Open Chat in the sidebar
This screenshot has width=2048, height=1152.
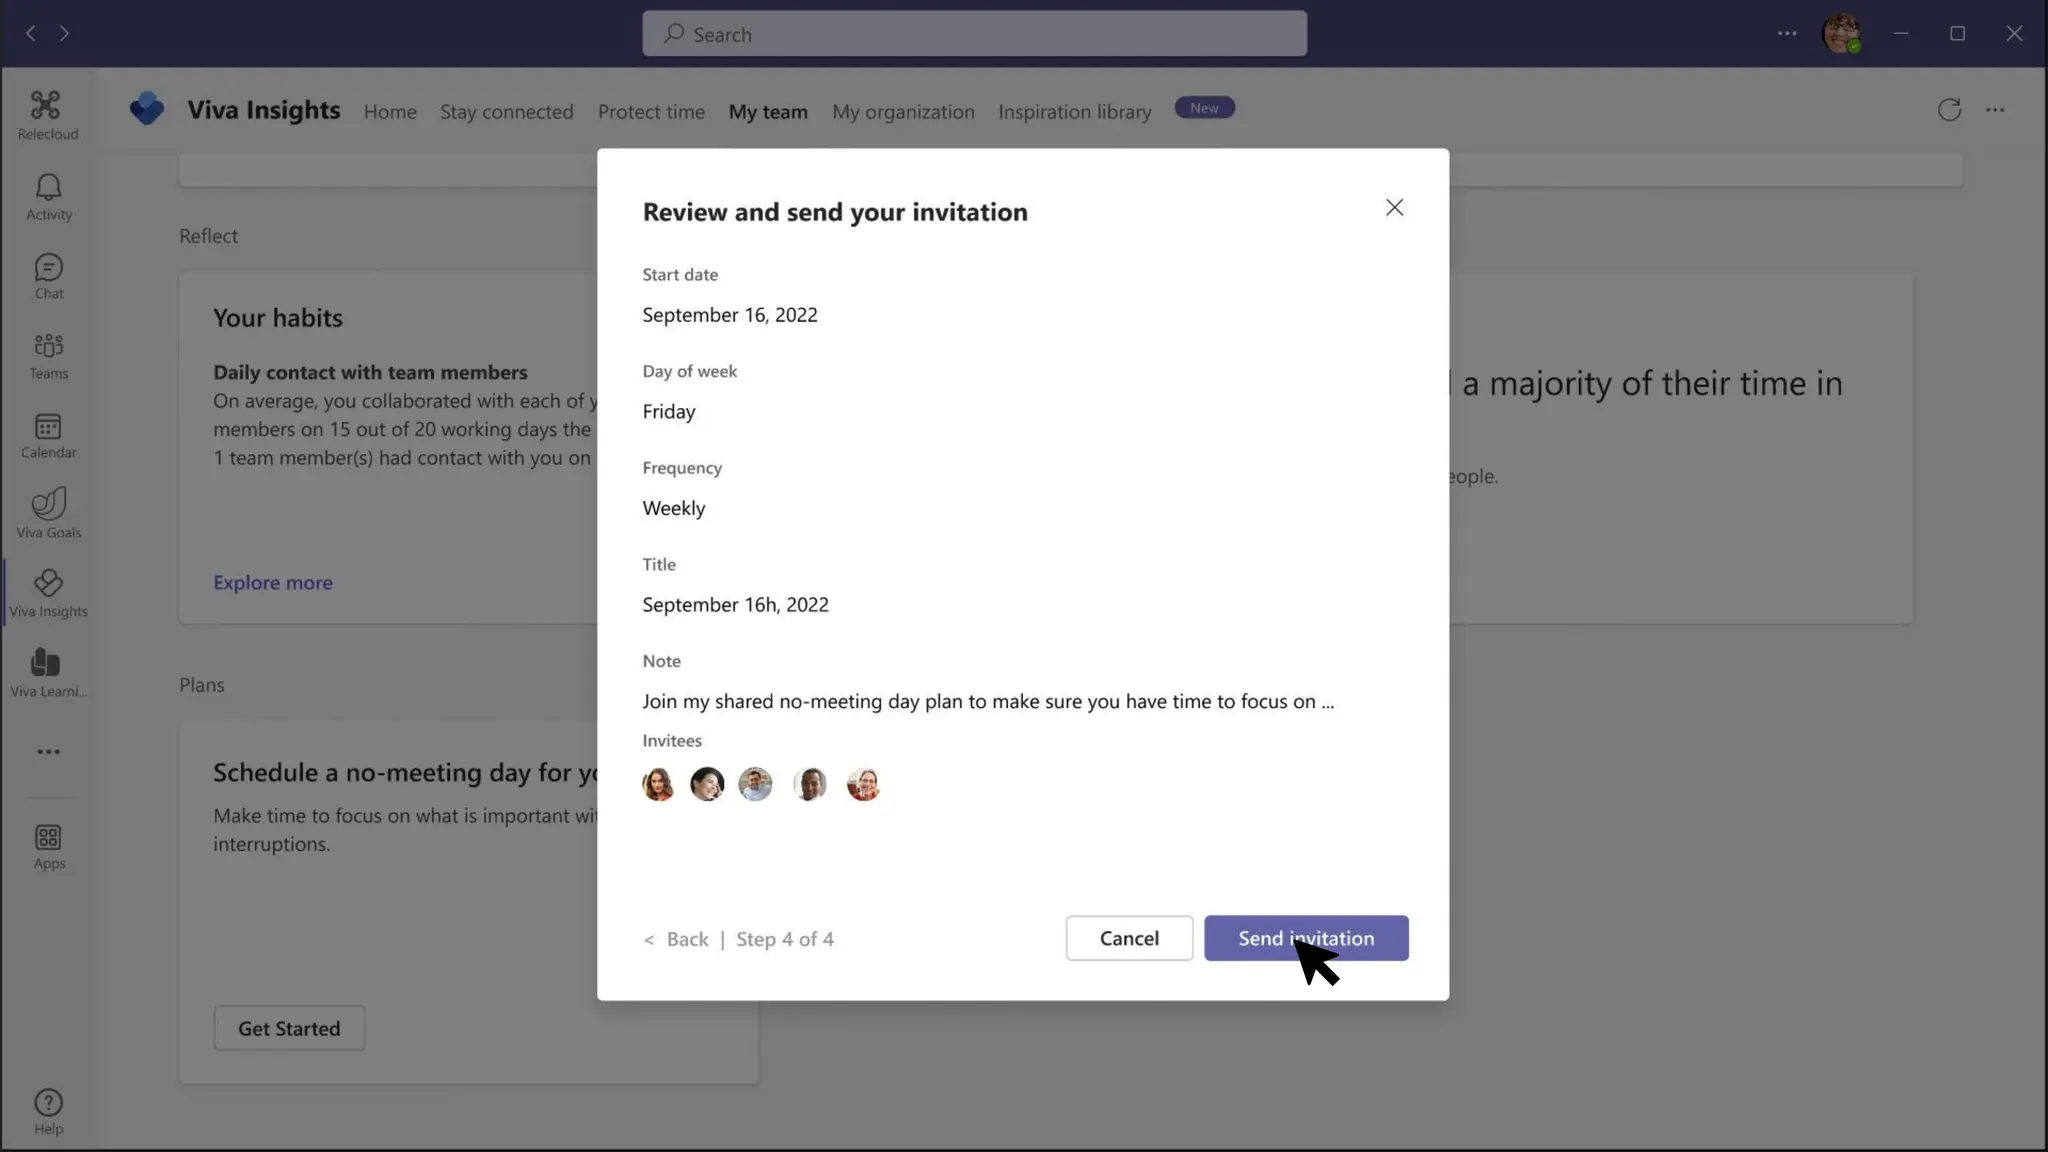[48, 276]
